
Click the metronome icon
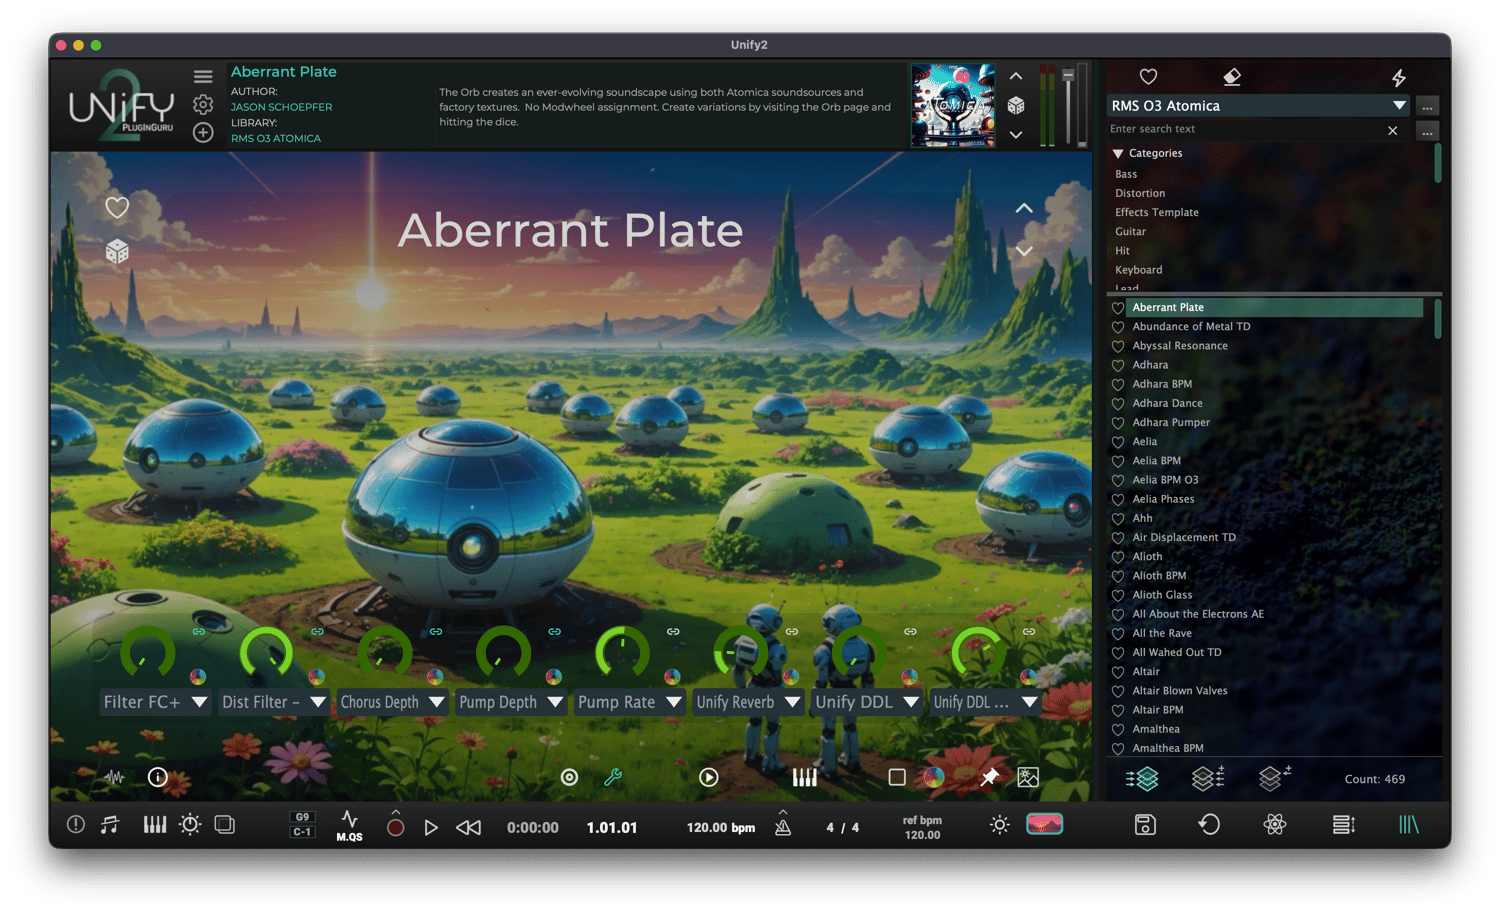click(x=783, y=826)
